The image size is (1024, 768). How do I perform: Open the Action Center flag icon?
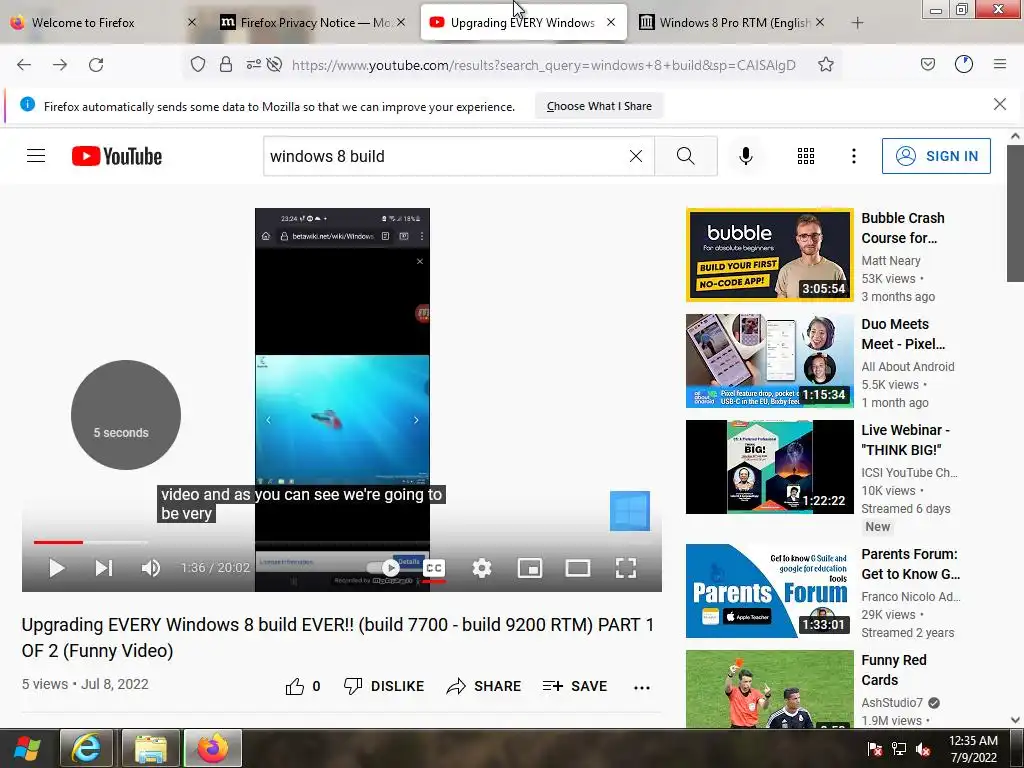pyautogui.click(x=875, y=749)
